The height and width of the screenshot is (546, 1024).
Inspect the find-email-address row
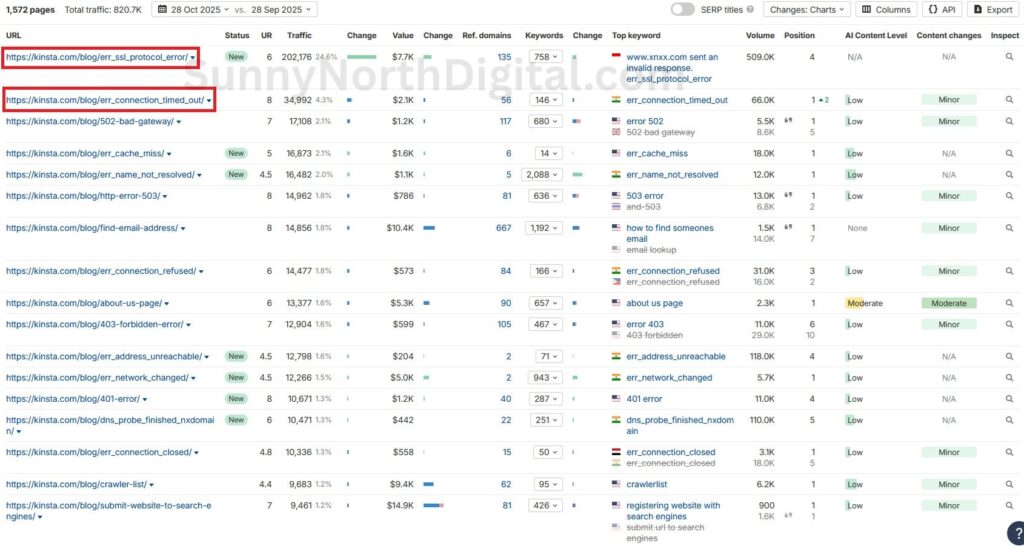pyautogui.click(x=1009, y=228)
